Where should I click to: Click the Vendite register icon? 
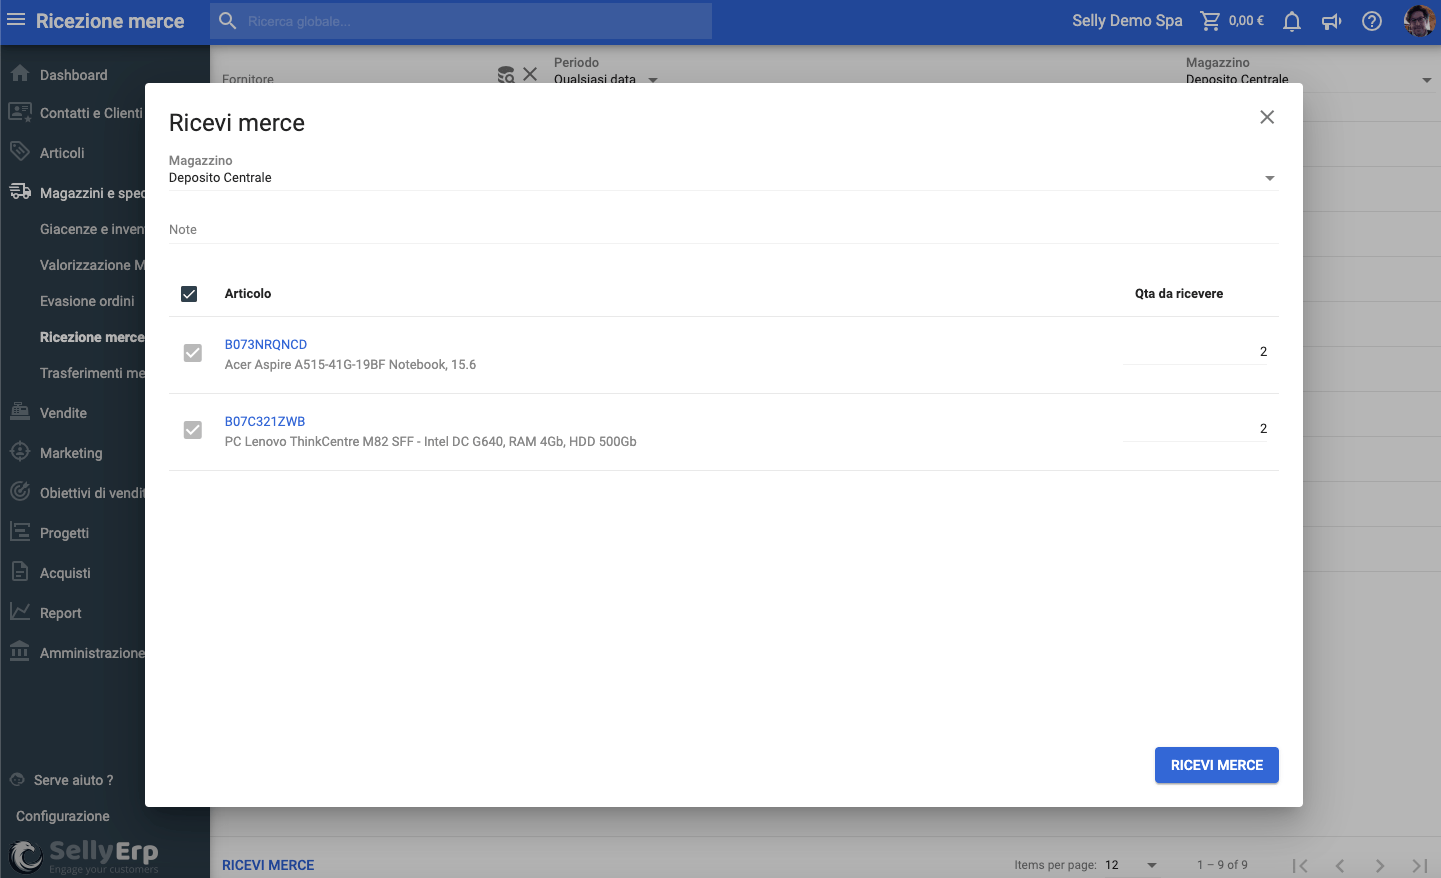click(20, 411)
